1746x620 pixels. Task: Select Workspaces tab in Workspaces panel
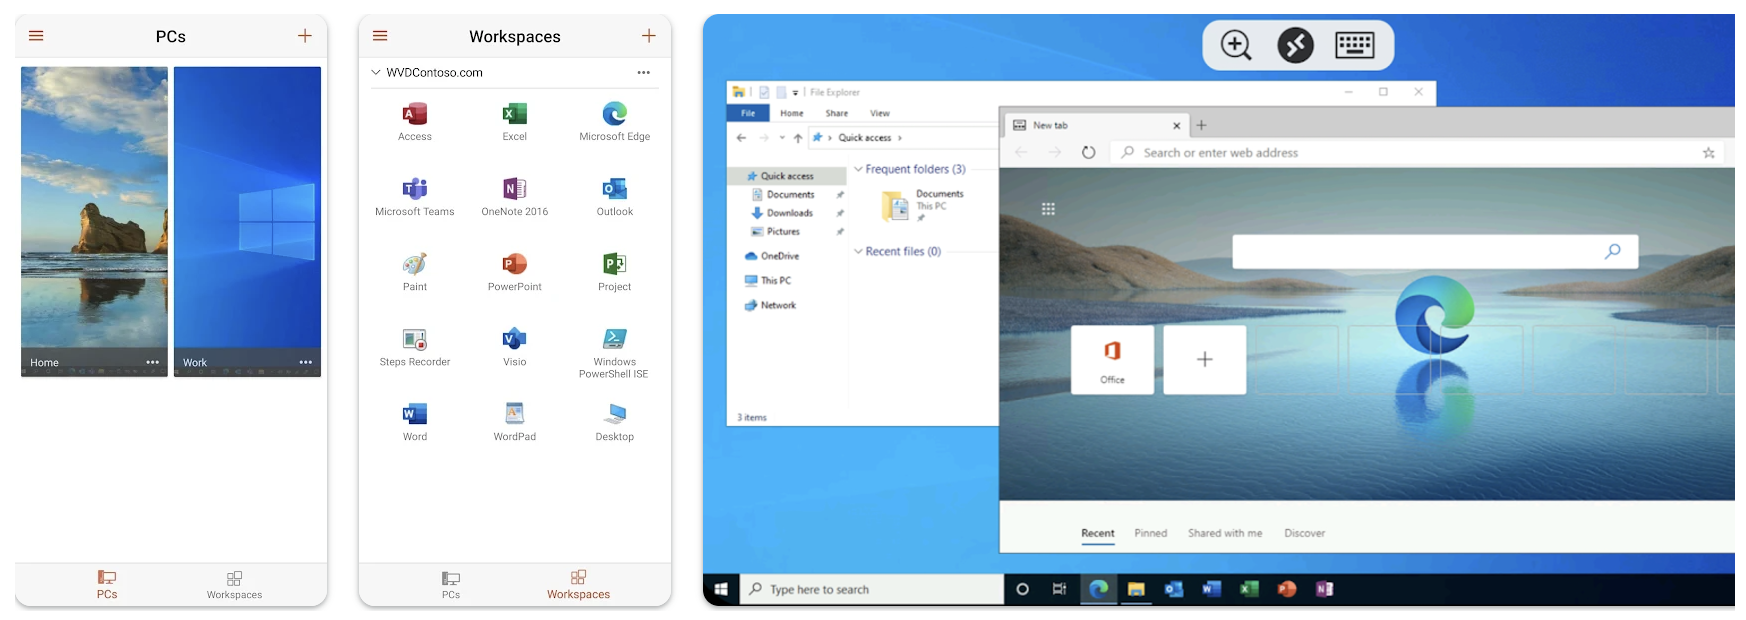click(578, 585)
